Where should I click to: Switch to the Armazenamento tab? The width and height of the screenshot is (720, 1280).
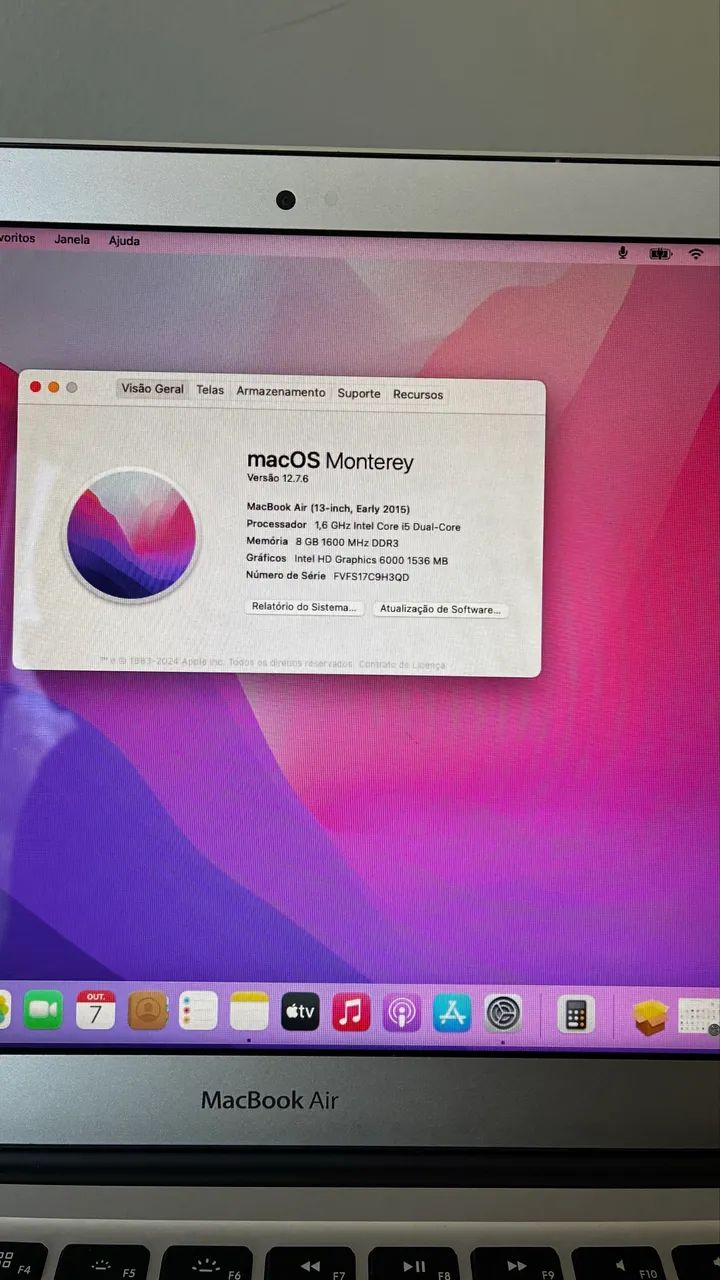click(x=281, y=392)
